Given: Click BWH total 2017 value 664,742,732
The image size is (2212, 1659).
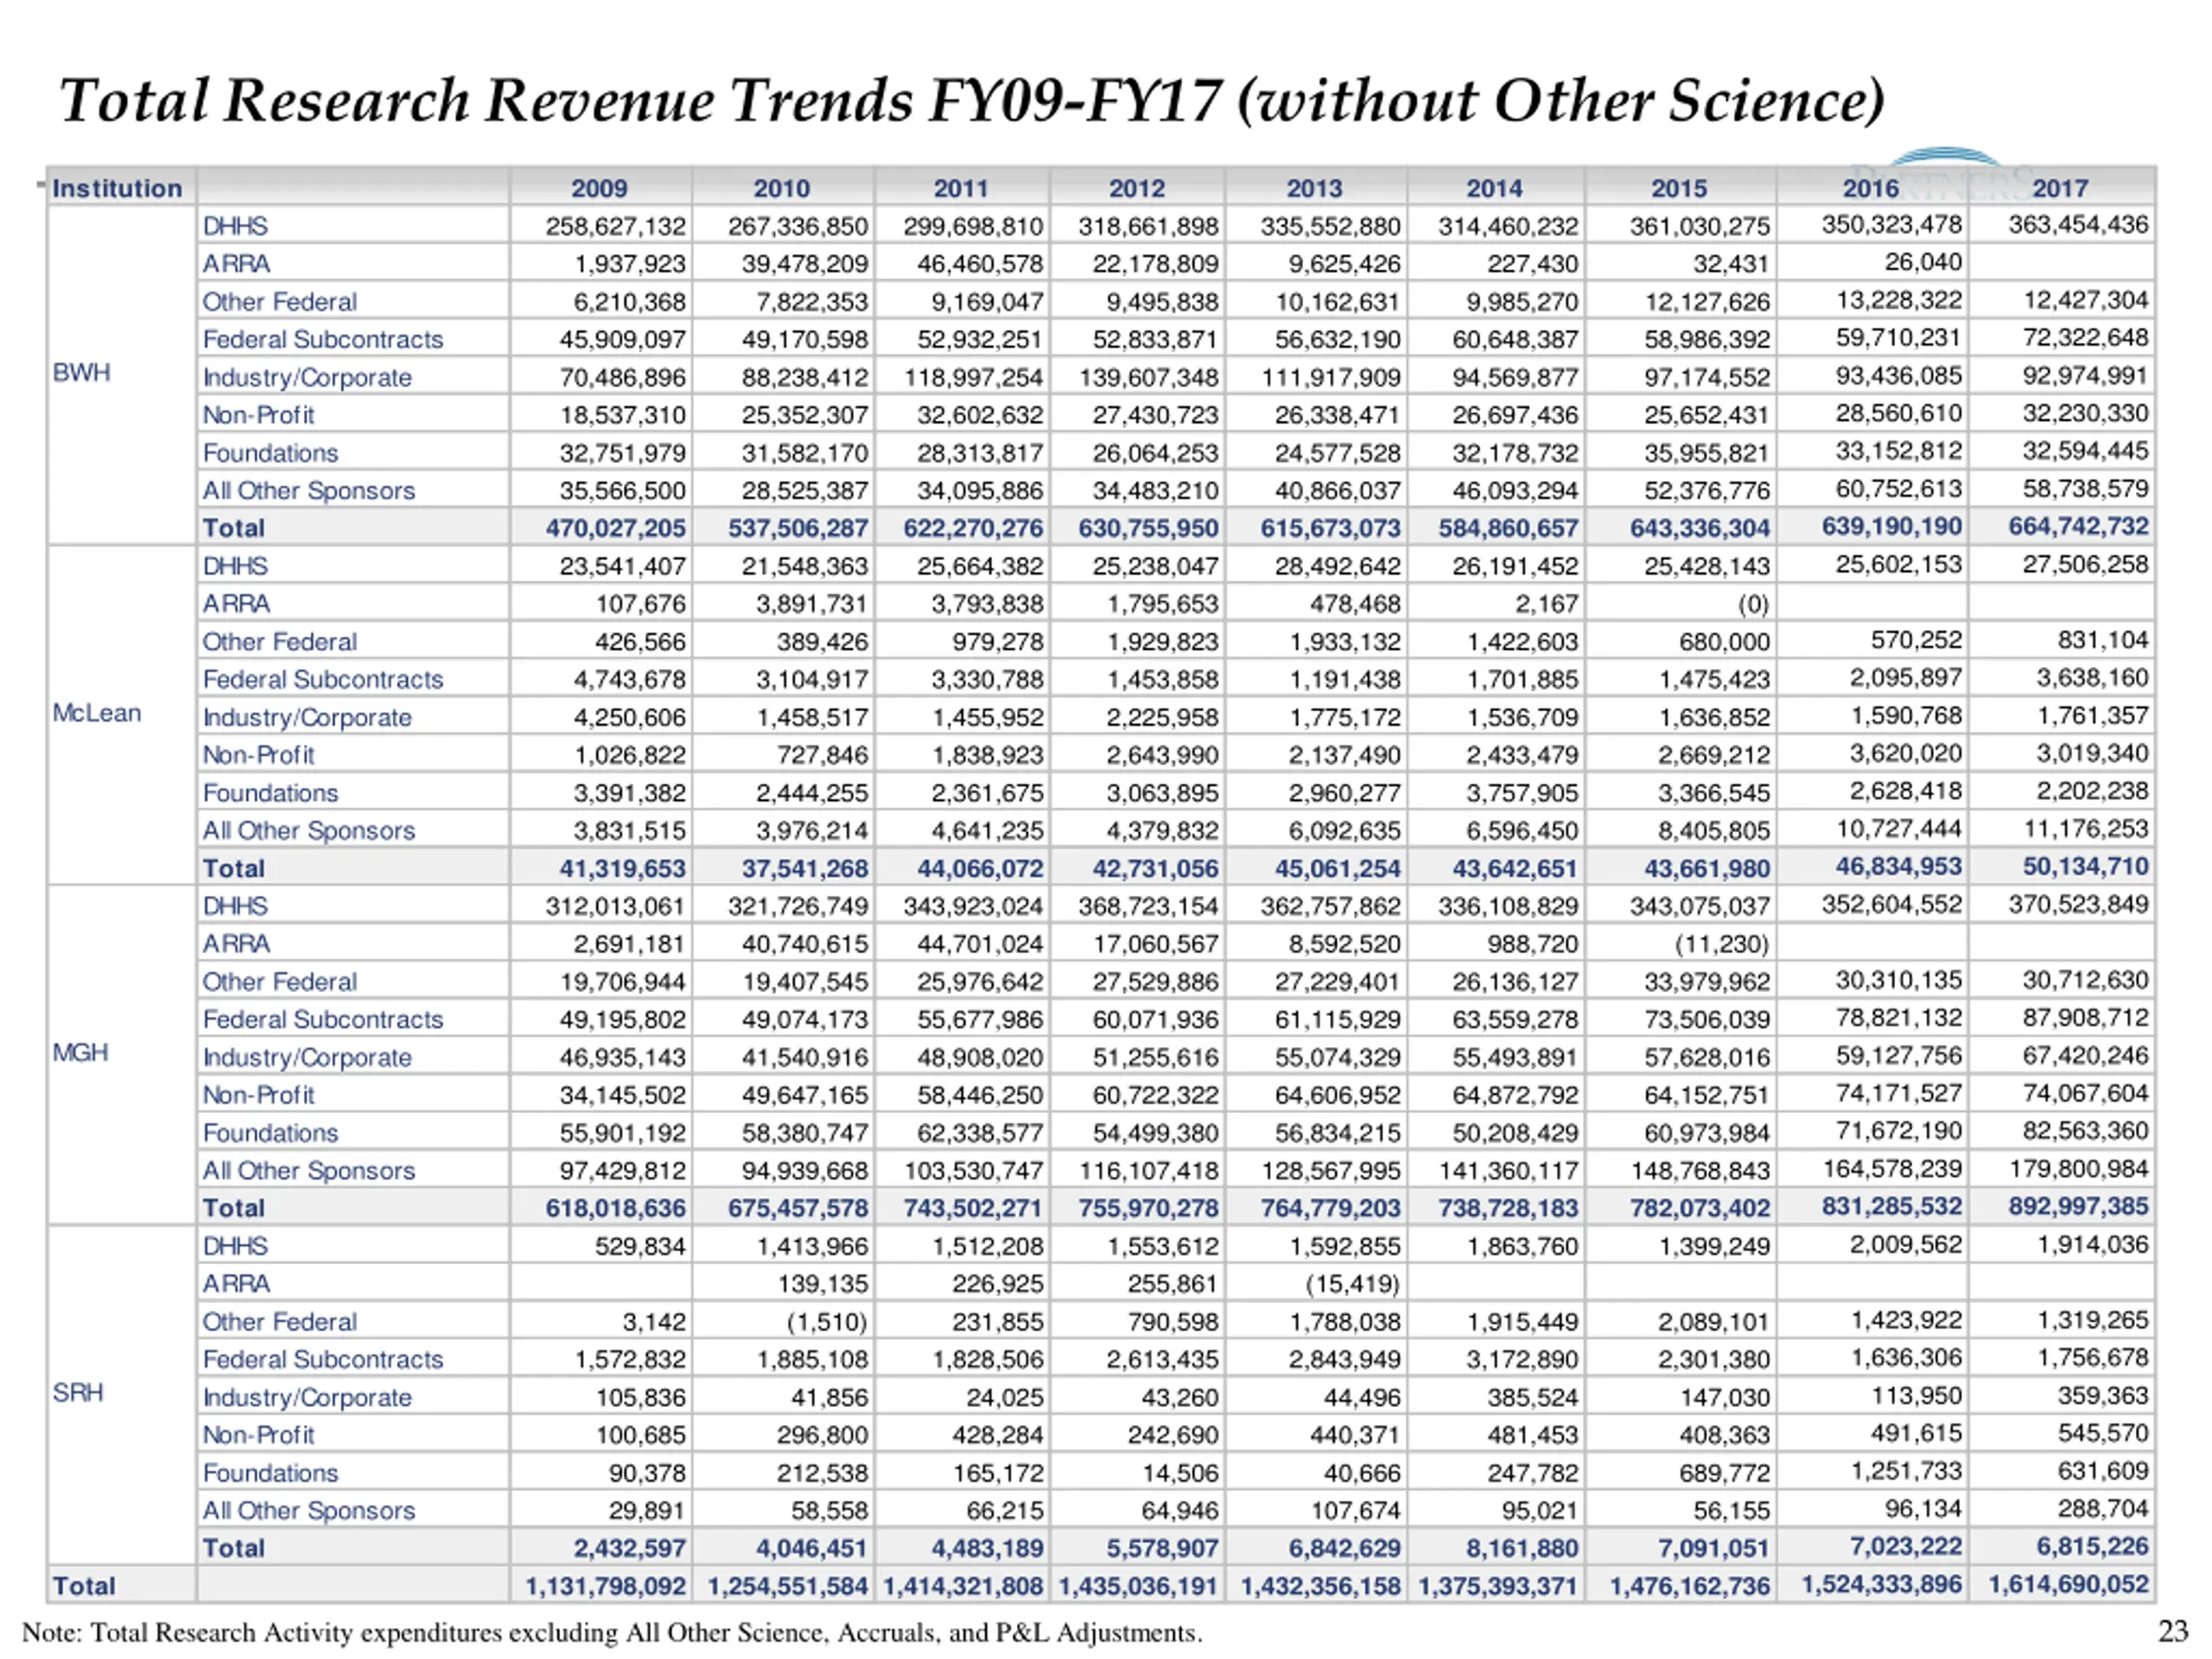Looking at the screenshot, I should 2078,526.
